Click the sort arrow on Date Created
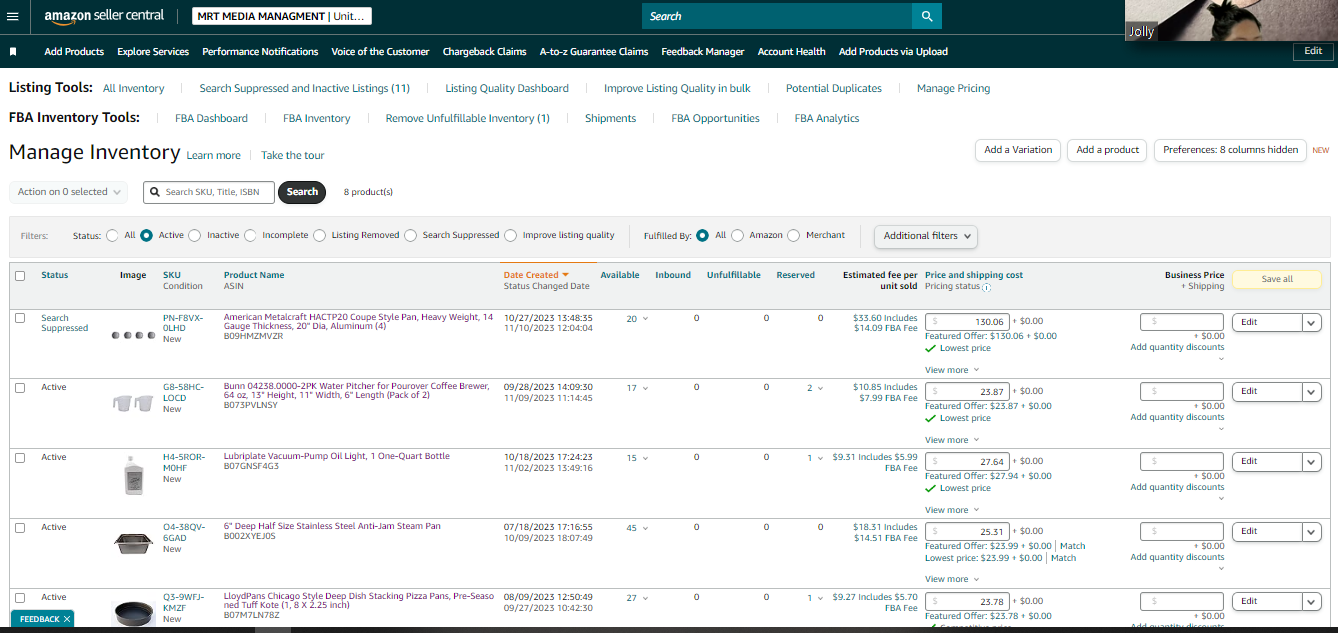Image resolution: width=1338 pixels, height=633 pixels. pyautogui.click(x=565, y=275)
